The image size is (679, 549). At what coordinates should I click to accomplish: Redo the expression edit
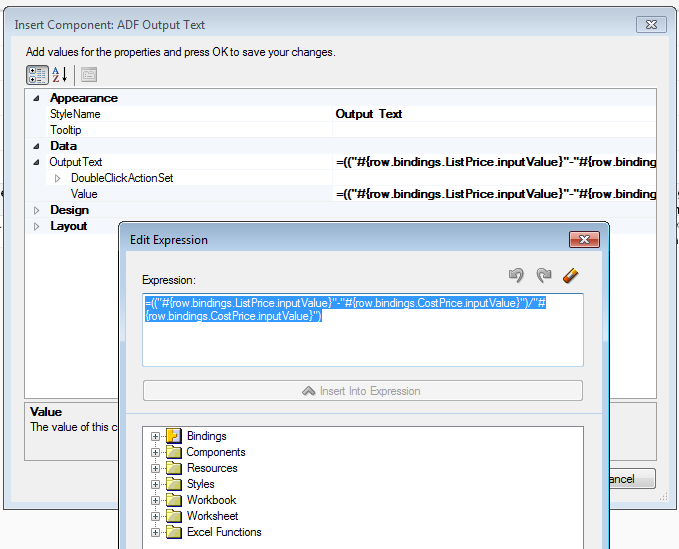coord(544,275)
